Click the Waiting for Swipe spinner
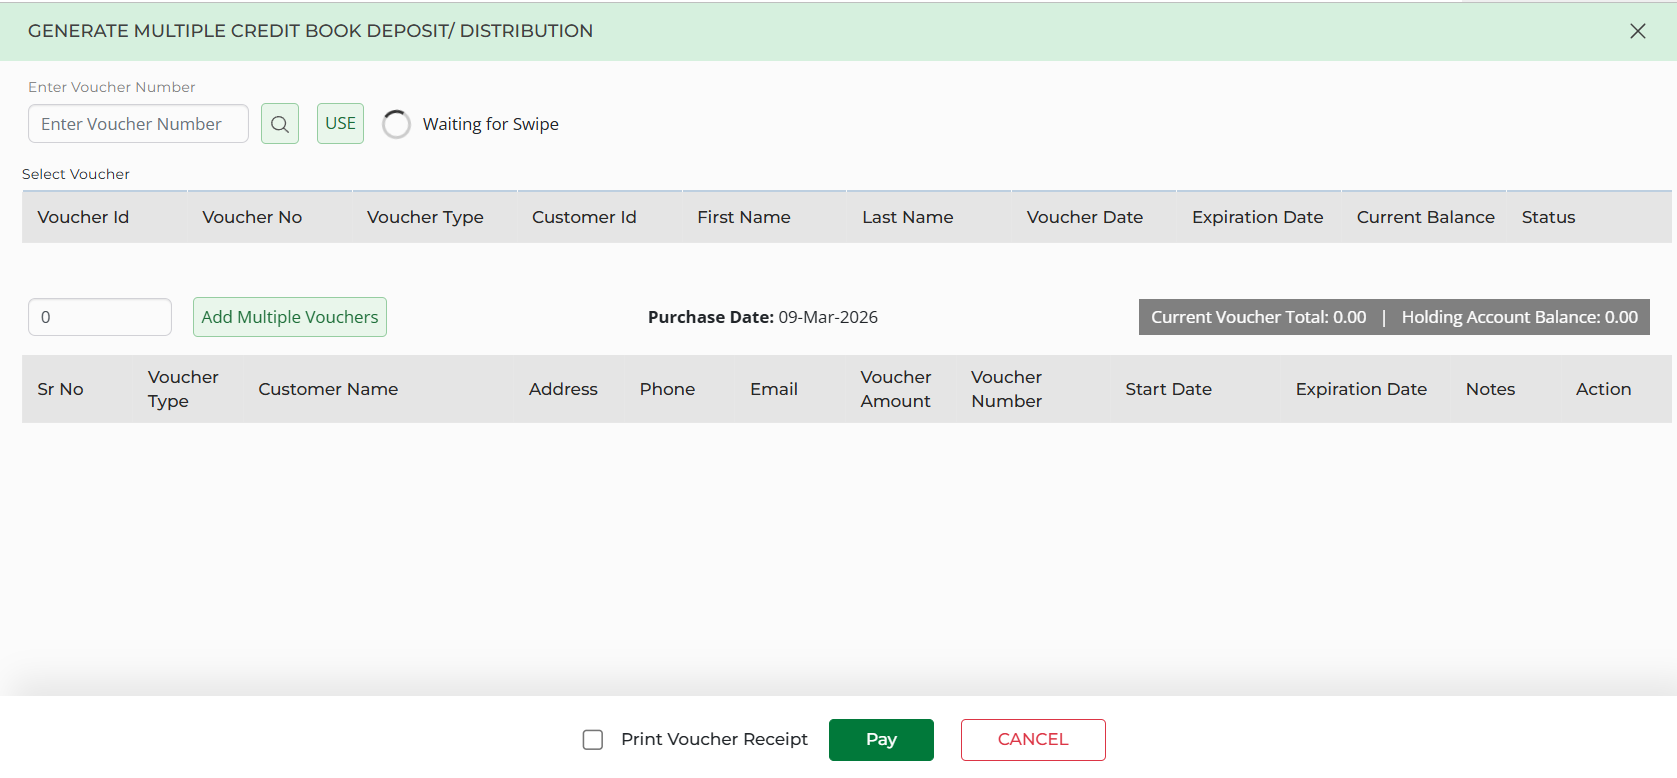The height and width of the screenshot is (778, 1677). pyautogui.click(x=397, y=124)
